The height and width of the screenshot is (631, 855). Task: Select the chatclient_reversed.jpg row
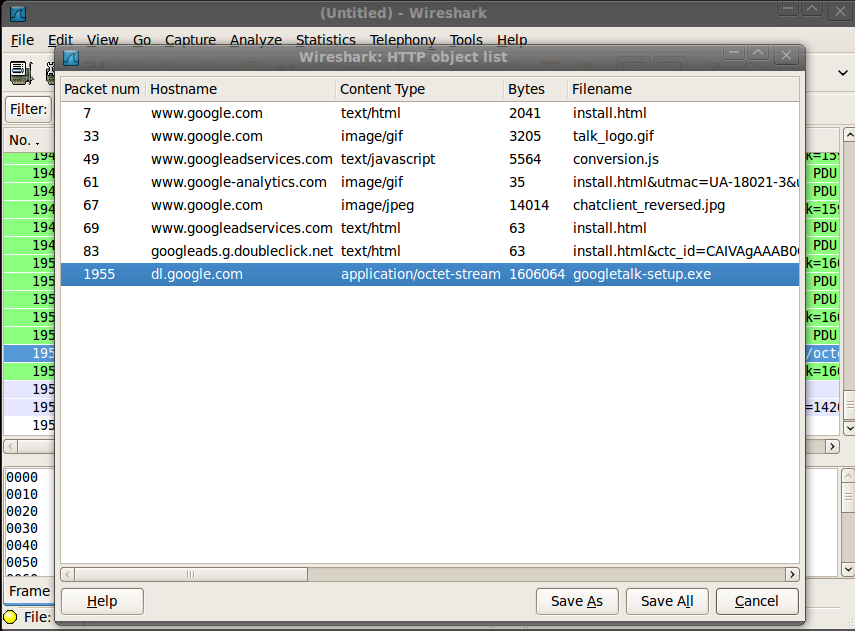pyautogui.click(x=430, y=205)
